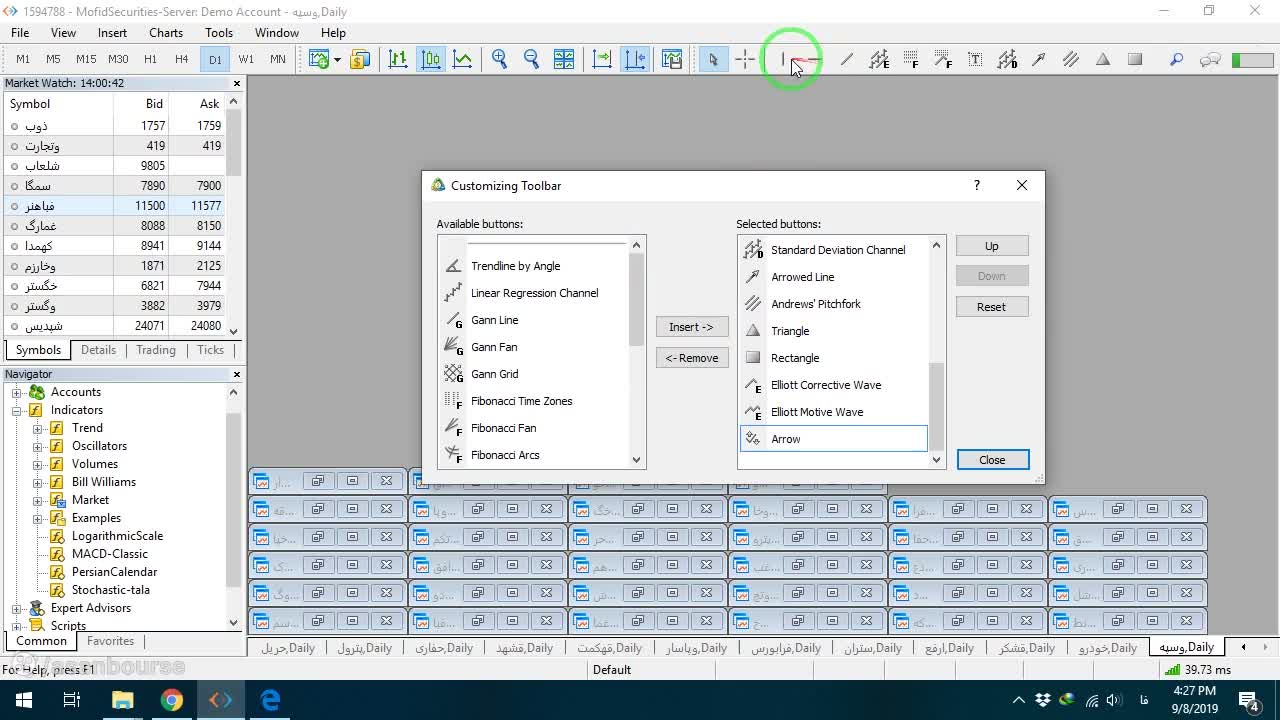Viewport: 1280px width, 720px height.
Task: Select Gann Grid in available buttons
Action: [495, 374]
